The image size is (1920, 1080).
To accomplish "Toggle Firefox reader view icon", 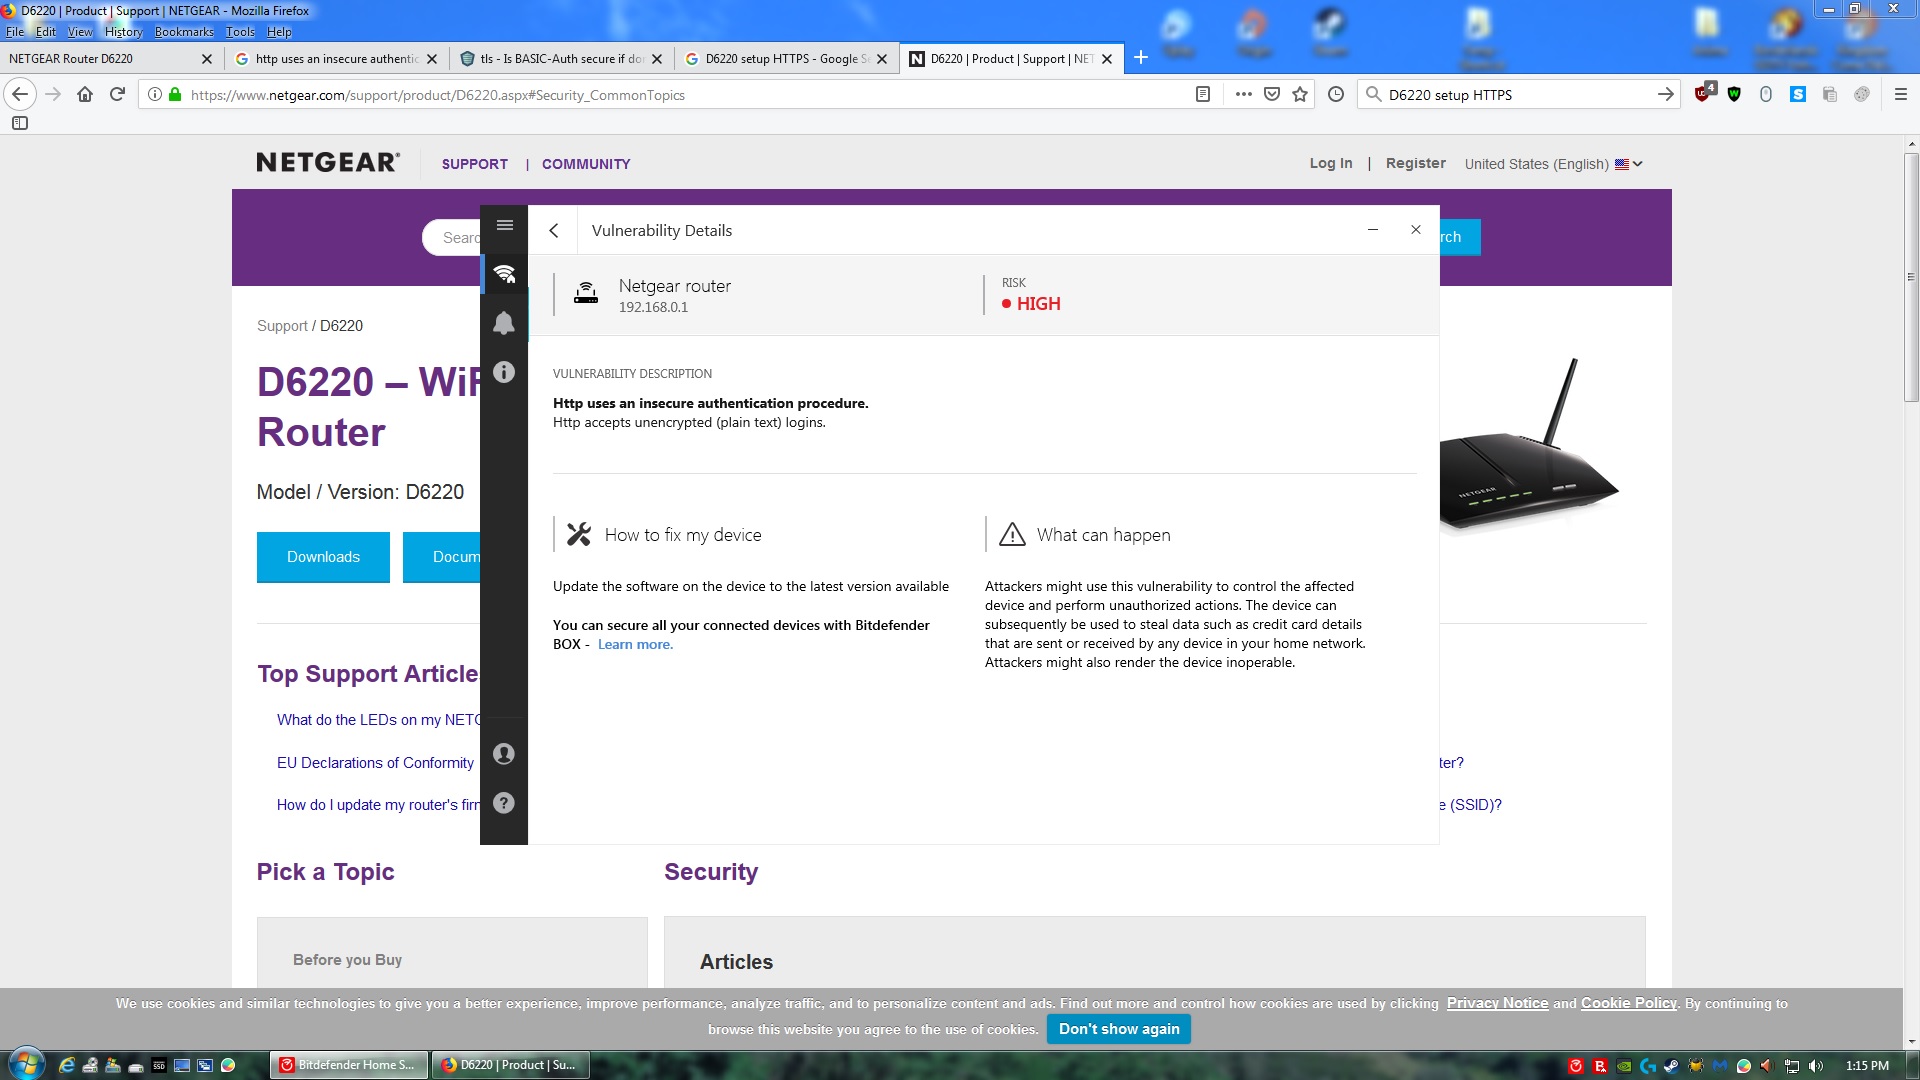I will (x=1203, y=94).
